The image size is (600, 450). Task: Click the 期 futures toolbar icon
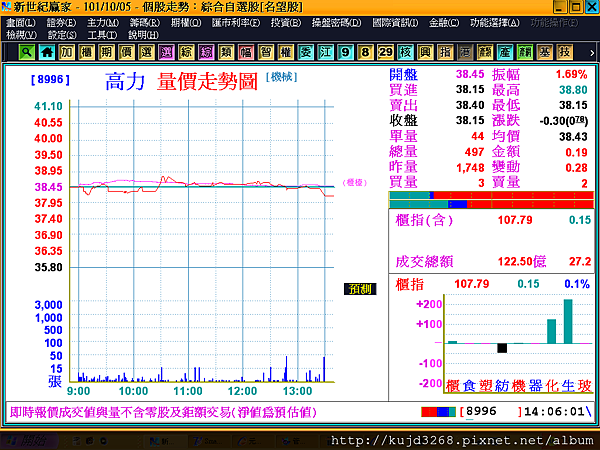107,52
